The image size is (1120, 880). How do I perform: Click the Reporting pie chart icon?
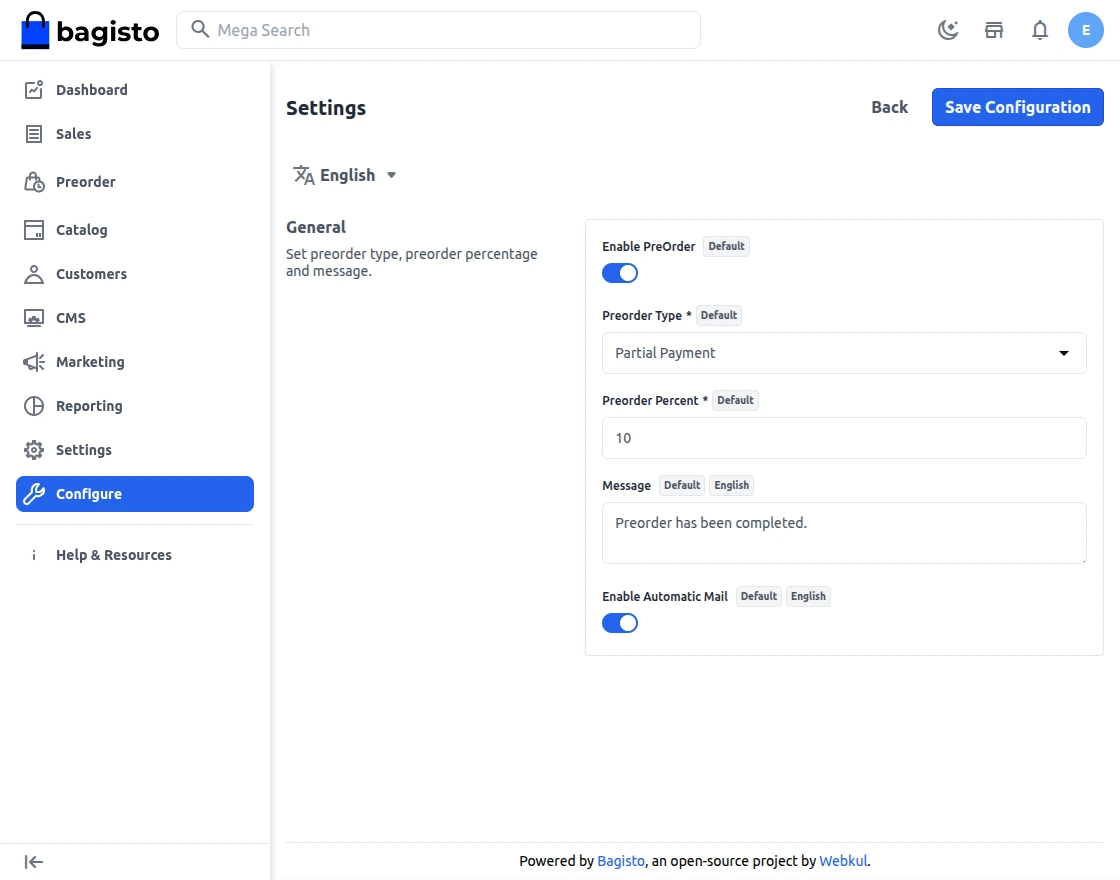pos(34,406)
